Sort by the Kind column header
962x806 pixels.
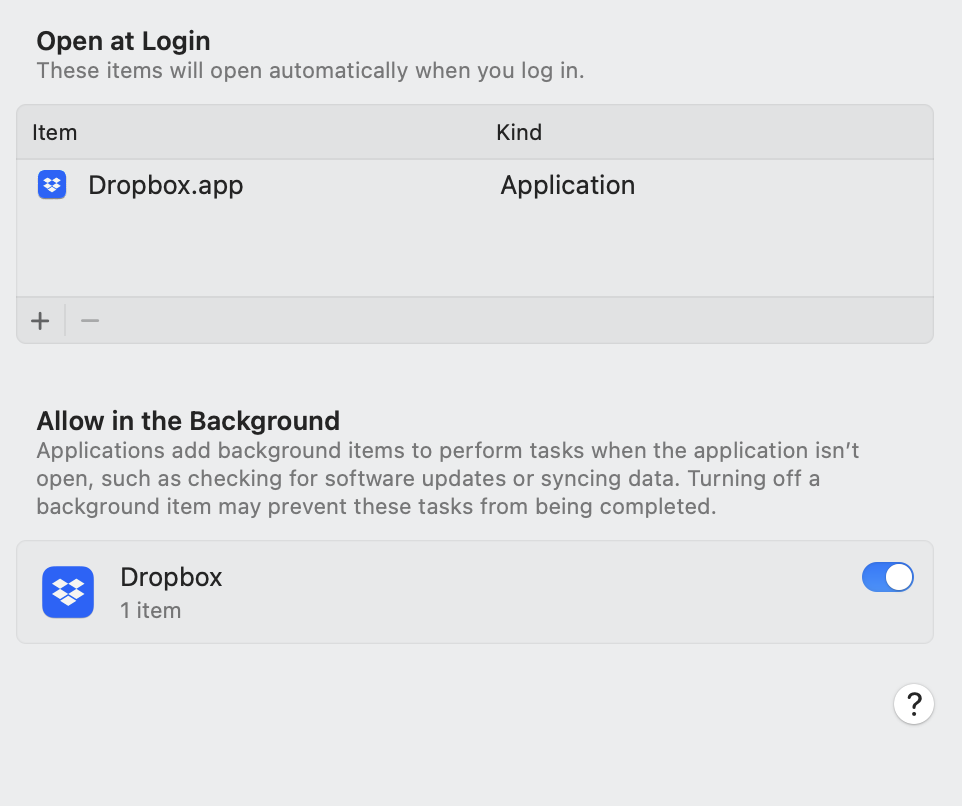[x=519, y=133]
